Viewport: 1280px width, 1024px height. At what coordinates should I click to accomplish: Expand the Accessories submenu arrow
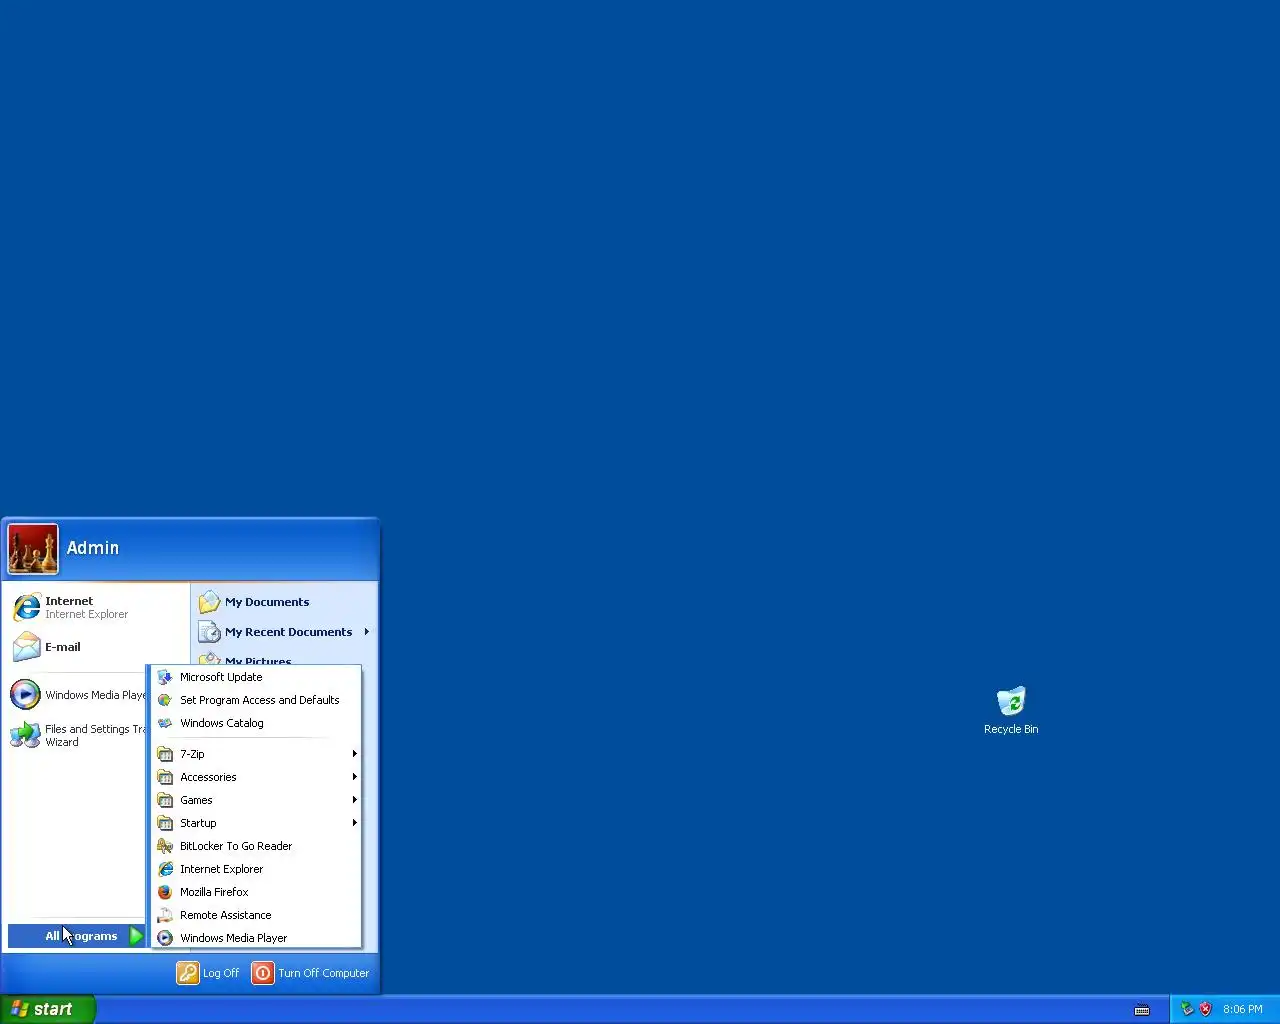[x=354, y=777]
